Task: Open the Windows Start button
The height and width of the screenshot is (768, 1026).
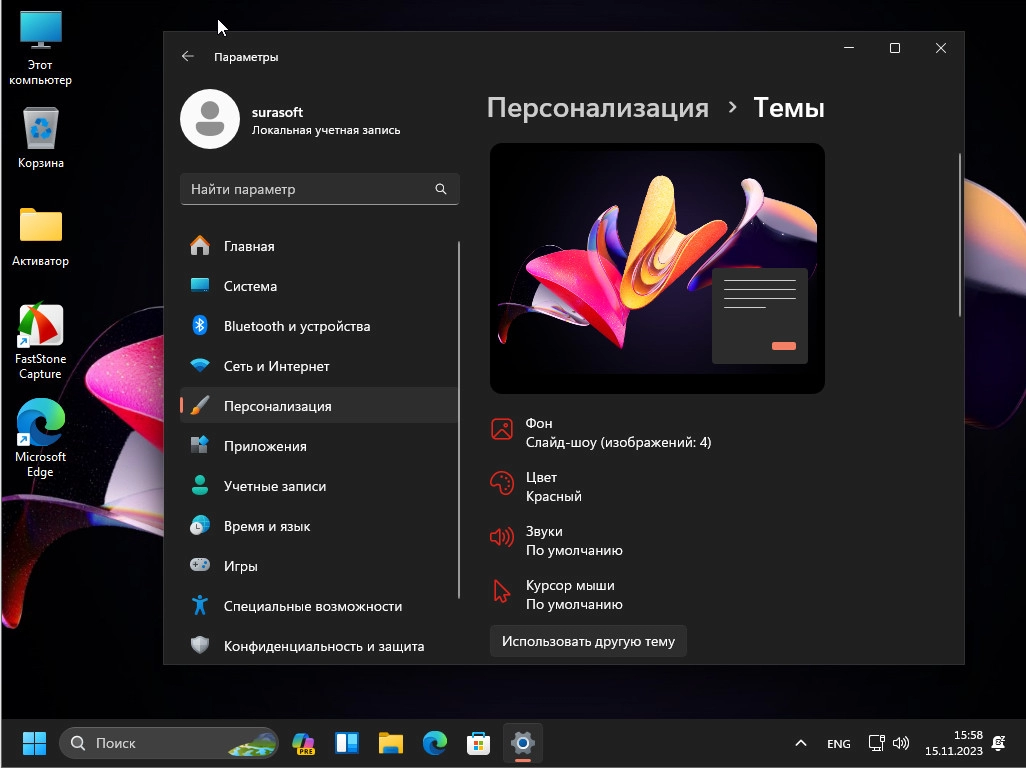Action: click(x=34, y=743)
